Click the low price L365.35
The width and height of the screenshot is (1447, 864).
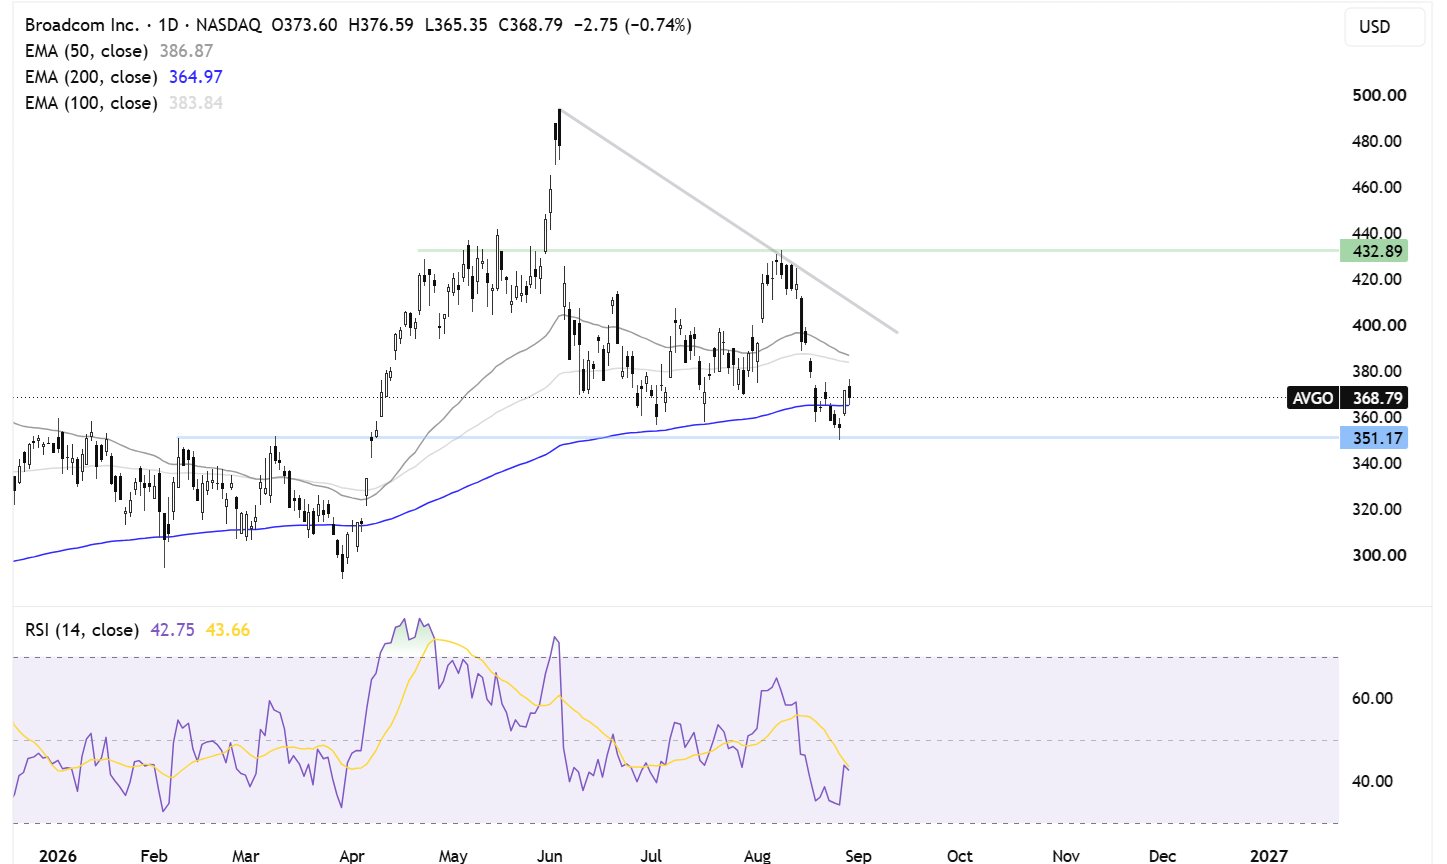coord(456,25)
